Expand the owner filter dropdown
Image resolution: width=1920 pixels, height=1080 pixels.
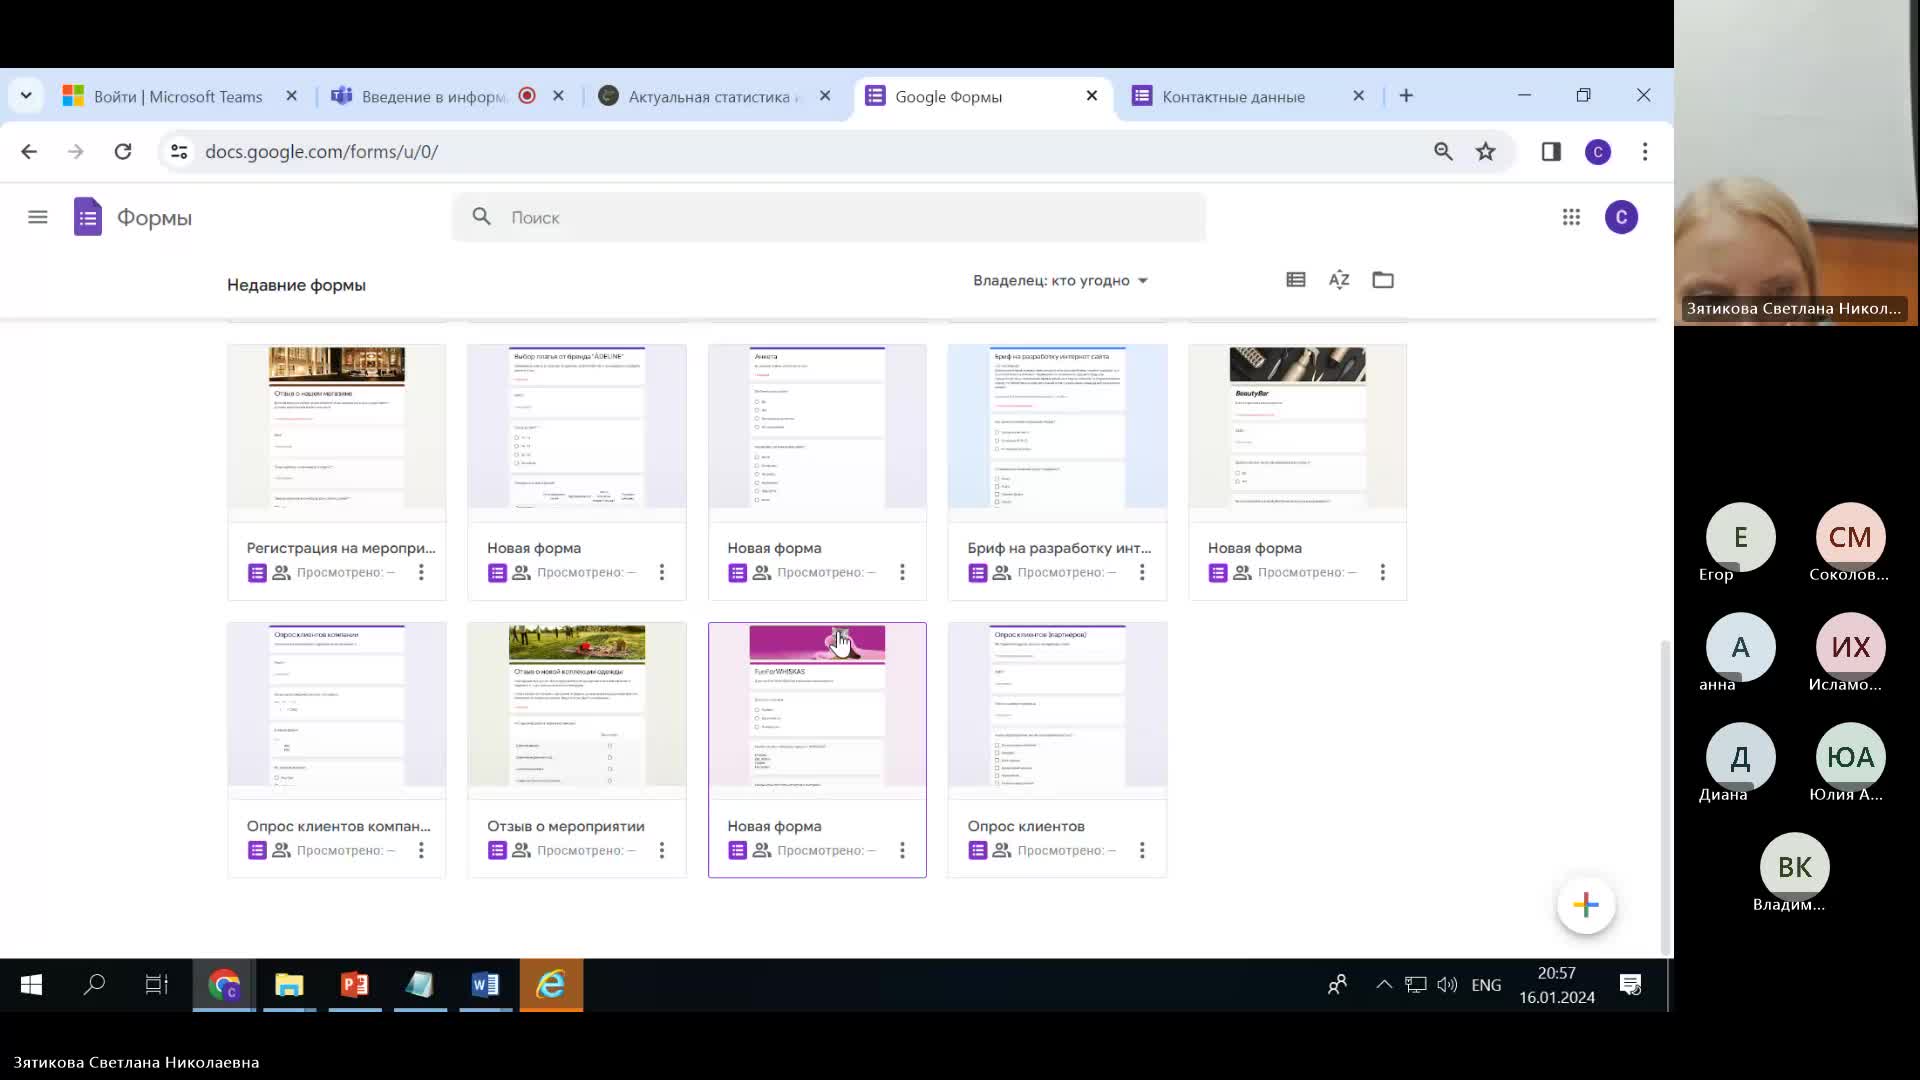click(1060, 281)
